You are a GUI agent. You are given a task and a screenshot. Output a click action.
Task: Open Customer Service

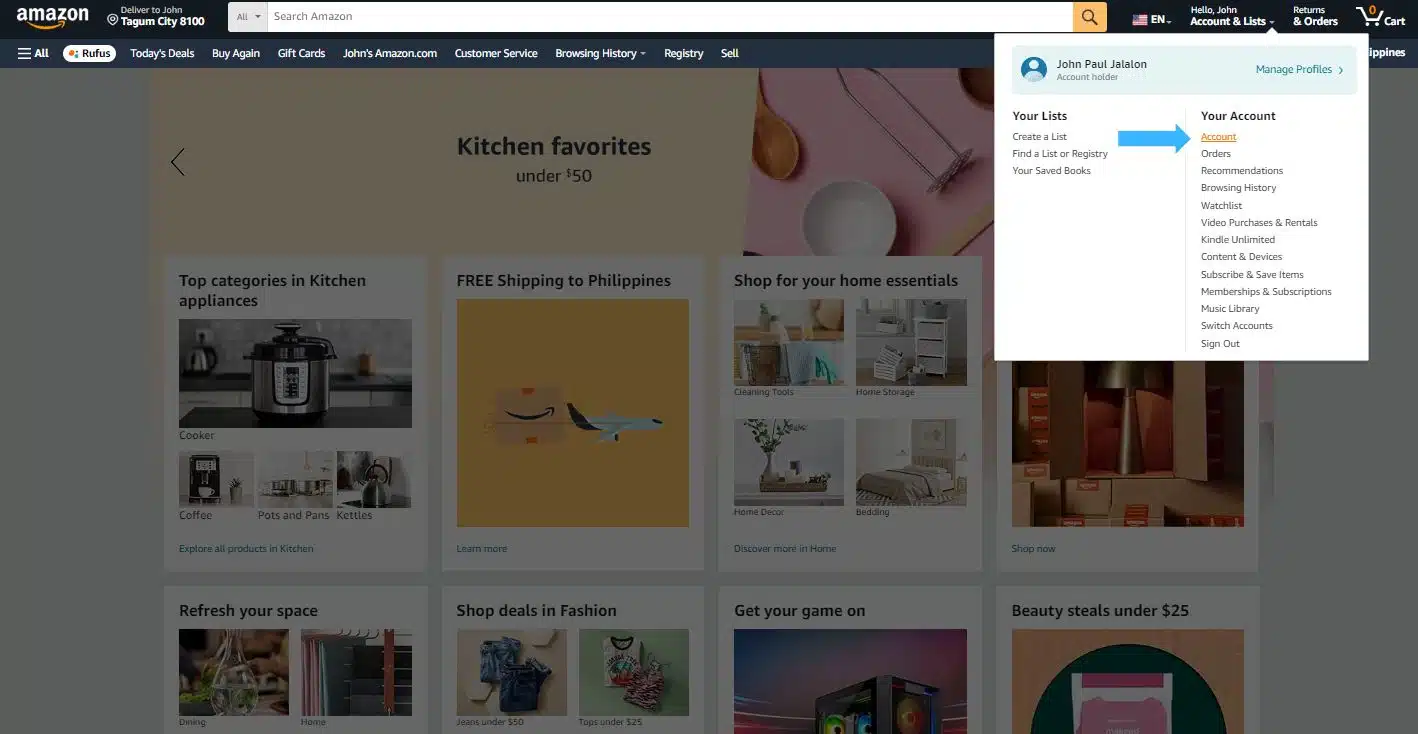[x=496, y=53]
